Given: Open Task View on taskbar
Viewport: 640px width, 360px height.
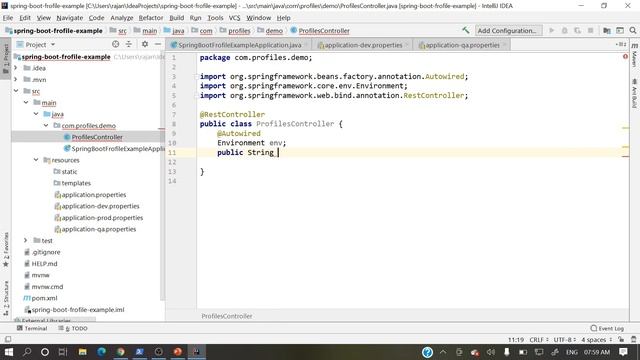Looking at the screenshot, I should tap(63, 352).
